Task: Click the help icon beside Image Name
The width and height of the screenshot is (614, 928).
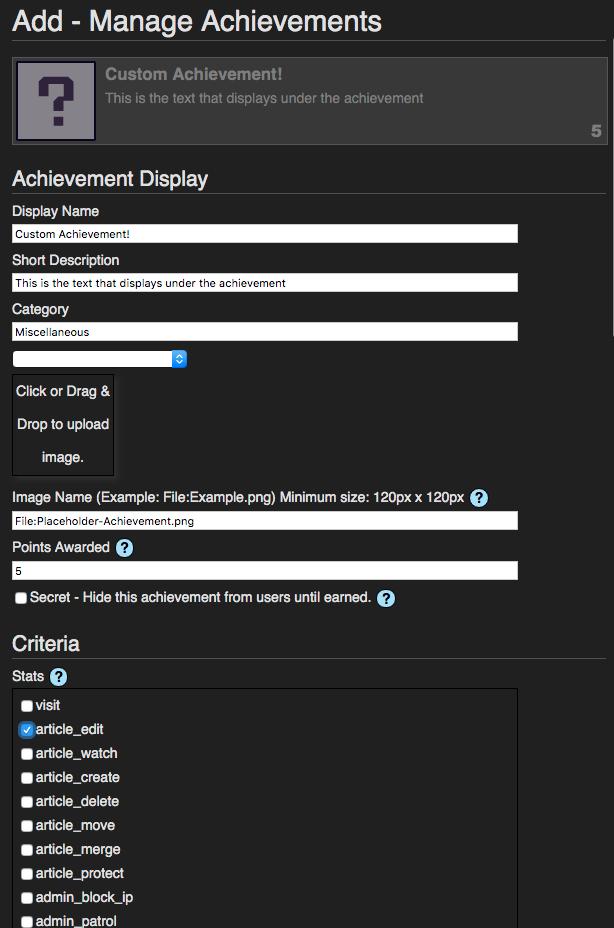Action: (479, 498)
